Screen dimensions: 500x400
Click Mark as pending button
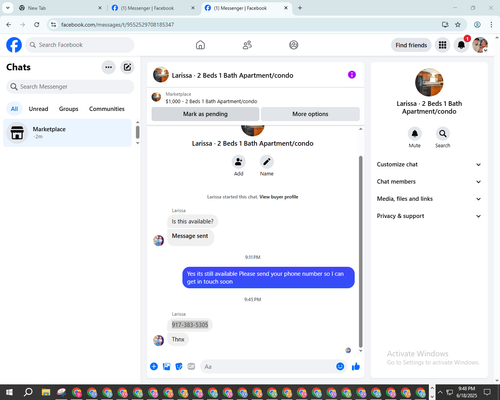(x=205, y=114)
